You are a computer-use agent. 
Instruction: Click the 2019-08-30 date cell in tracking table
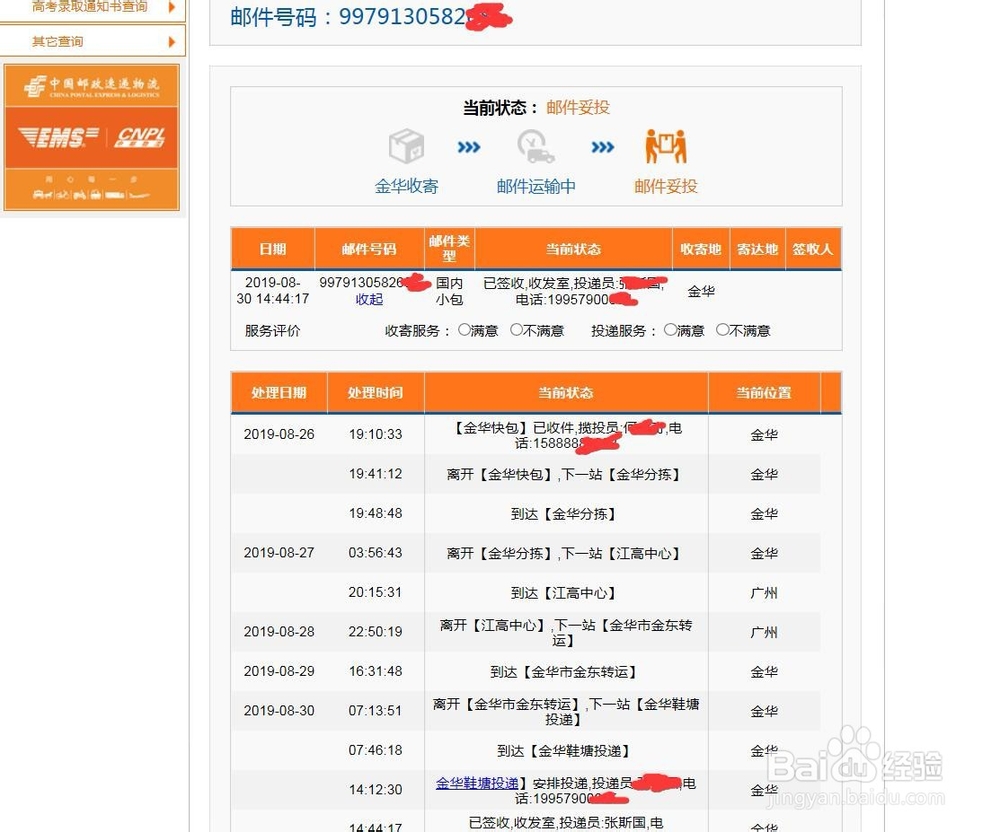(279, 711)
